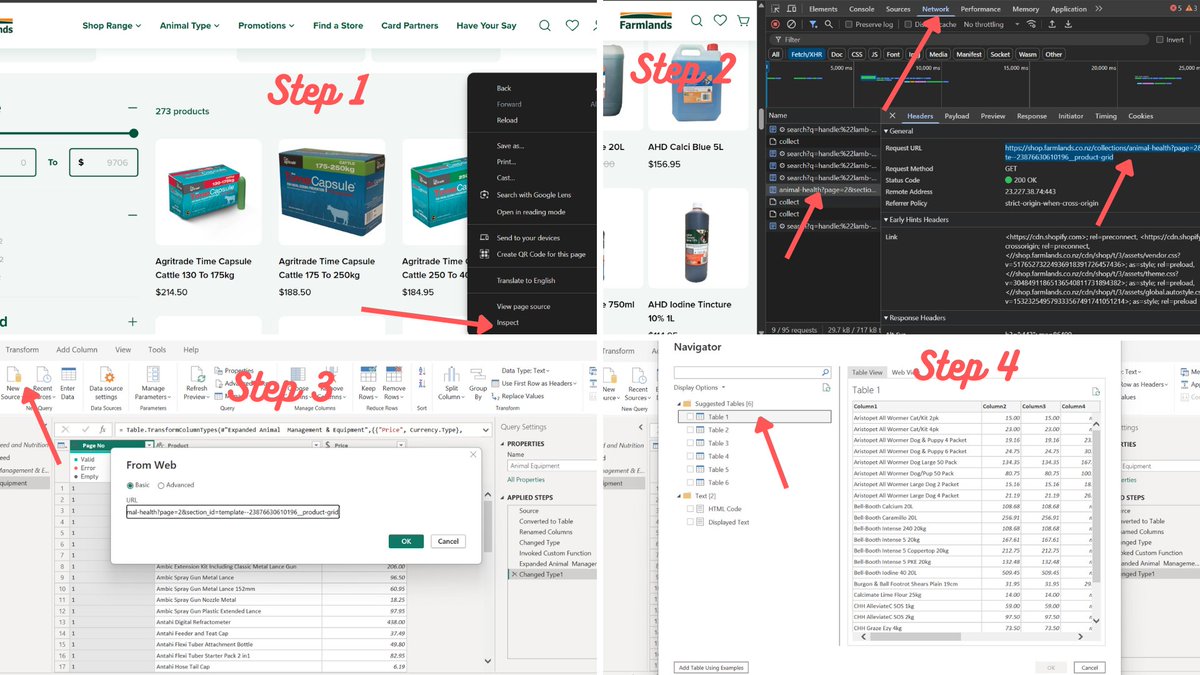Viewport: 1200px width, 675px height.
Task: Open the Display Options dropdown in Navigator
Action: coord(700,387)
